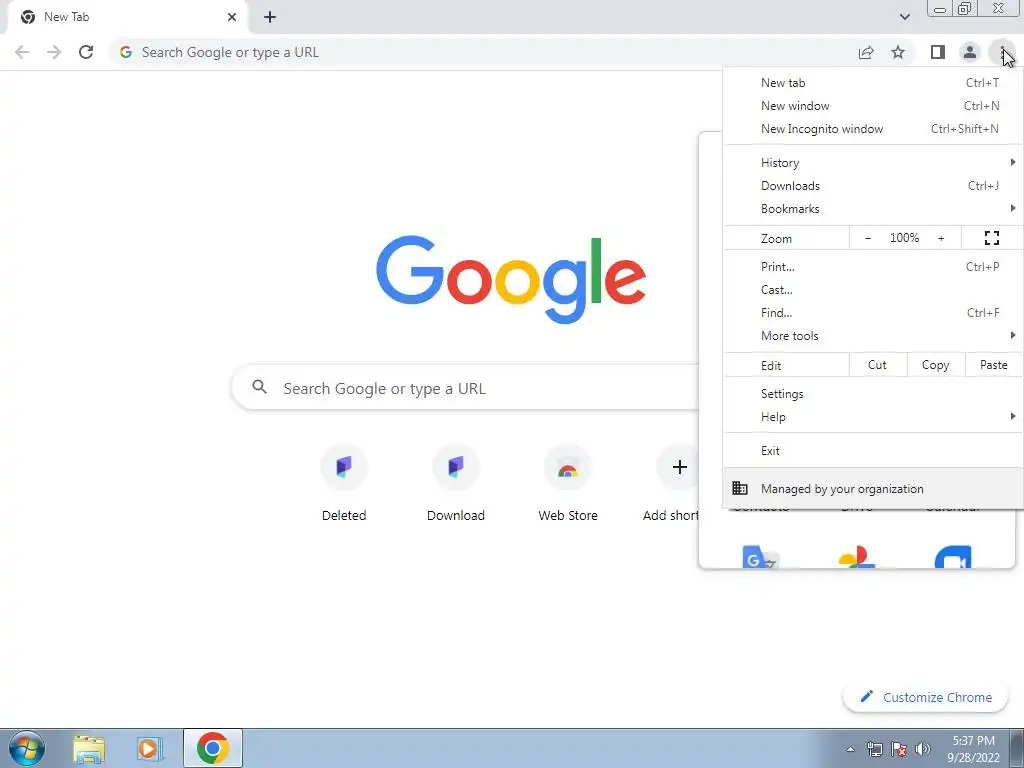The height and width of the screenshot is (768, 1024).
Task: Open the tab search chevron
Action: coord(904,17)
